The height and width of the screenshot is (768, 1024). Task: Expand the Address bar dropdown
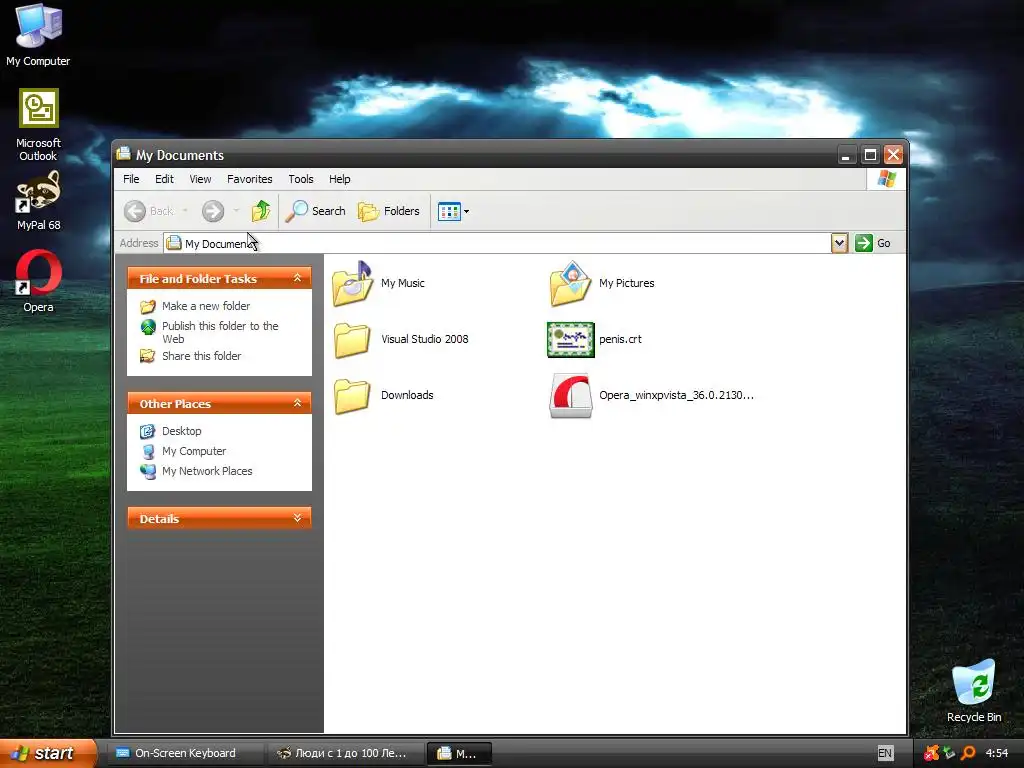[839, 243]
